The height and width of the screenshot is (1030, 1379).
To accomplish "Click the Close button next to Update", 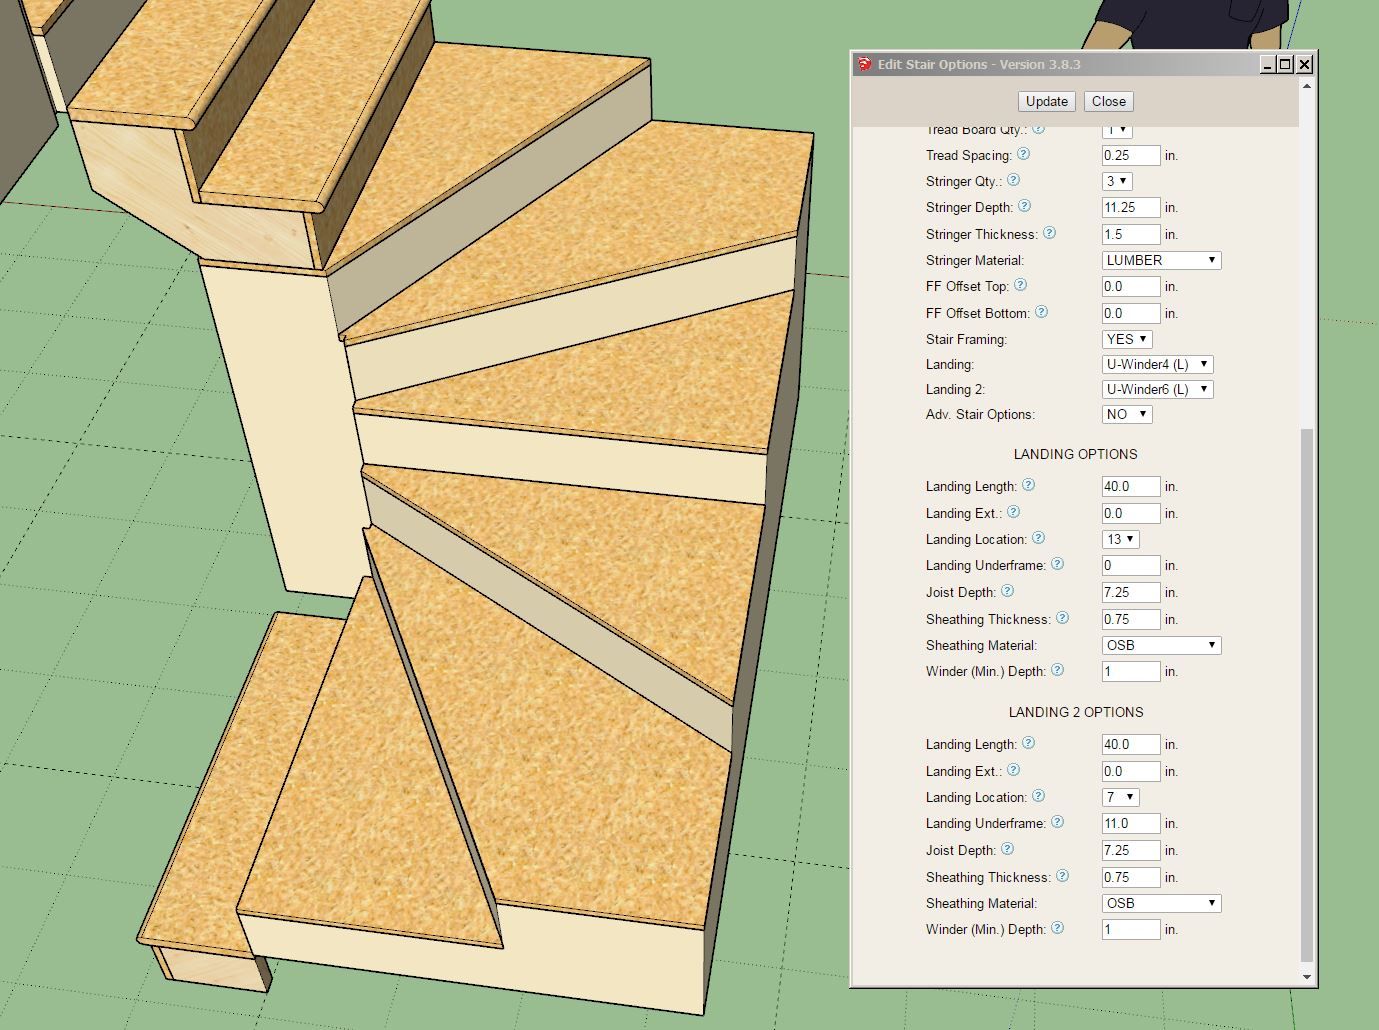I will pos(1109,101).
